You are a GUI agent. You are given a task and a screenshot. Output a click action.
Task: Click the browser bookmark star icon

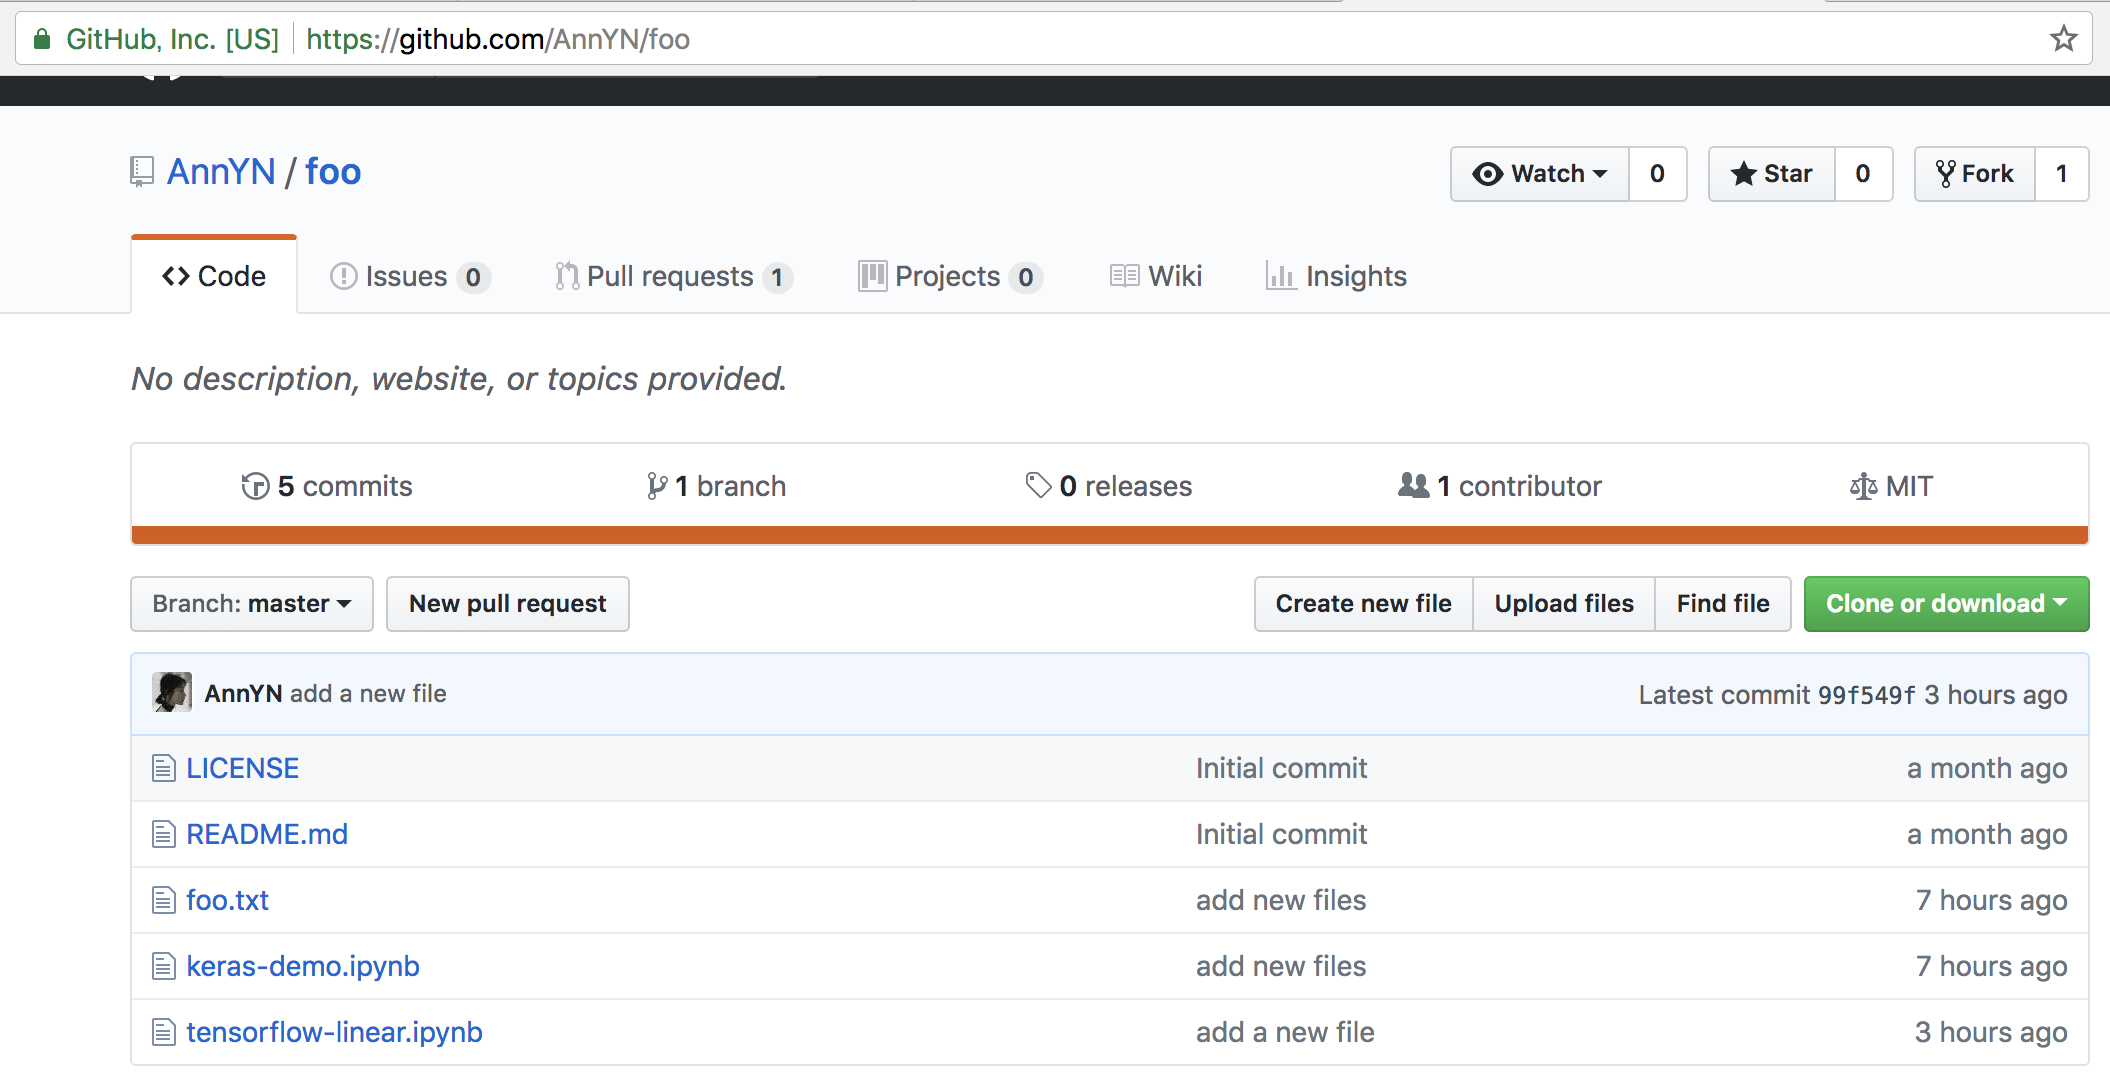click(2063, 39)
